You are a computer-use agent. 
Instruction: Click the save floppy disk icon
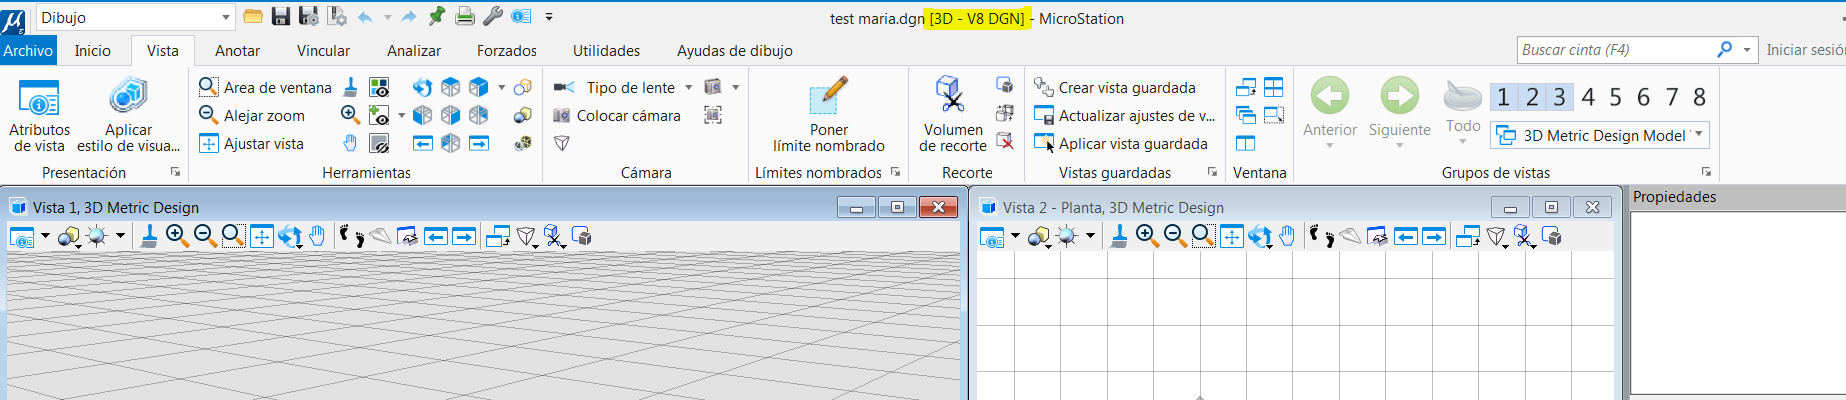281,16
